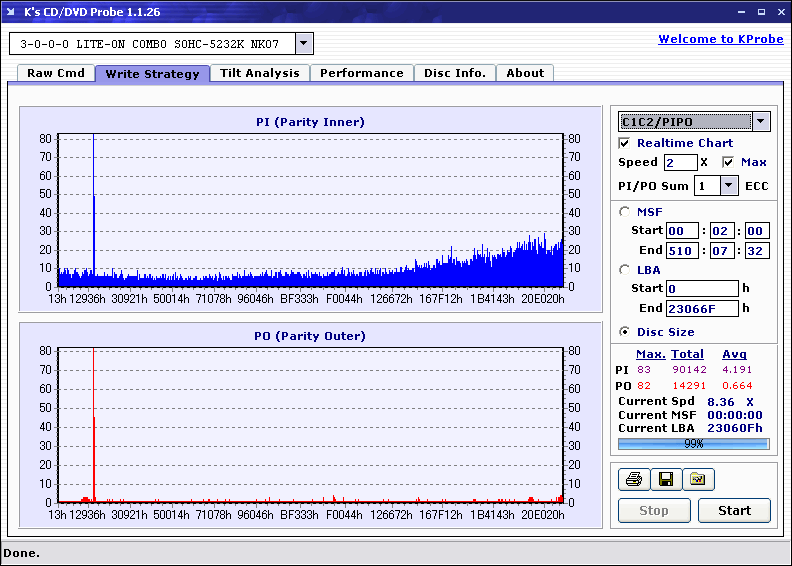The width and height of the screenshot is (792, 566).
Task: Go to the Raw Cmd tab
Action: (x=56, y=73)
